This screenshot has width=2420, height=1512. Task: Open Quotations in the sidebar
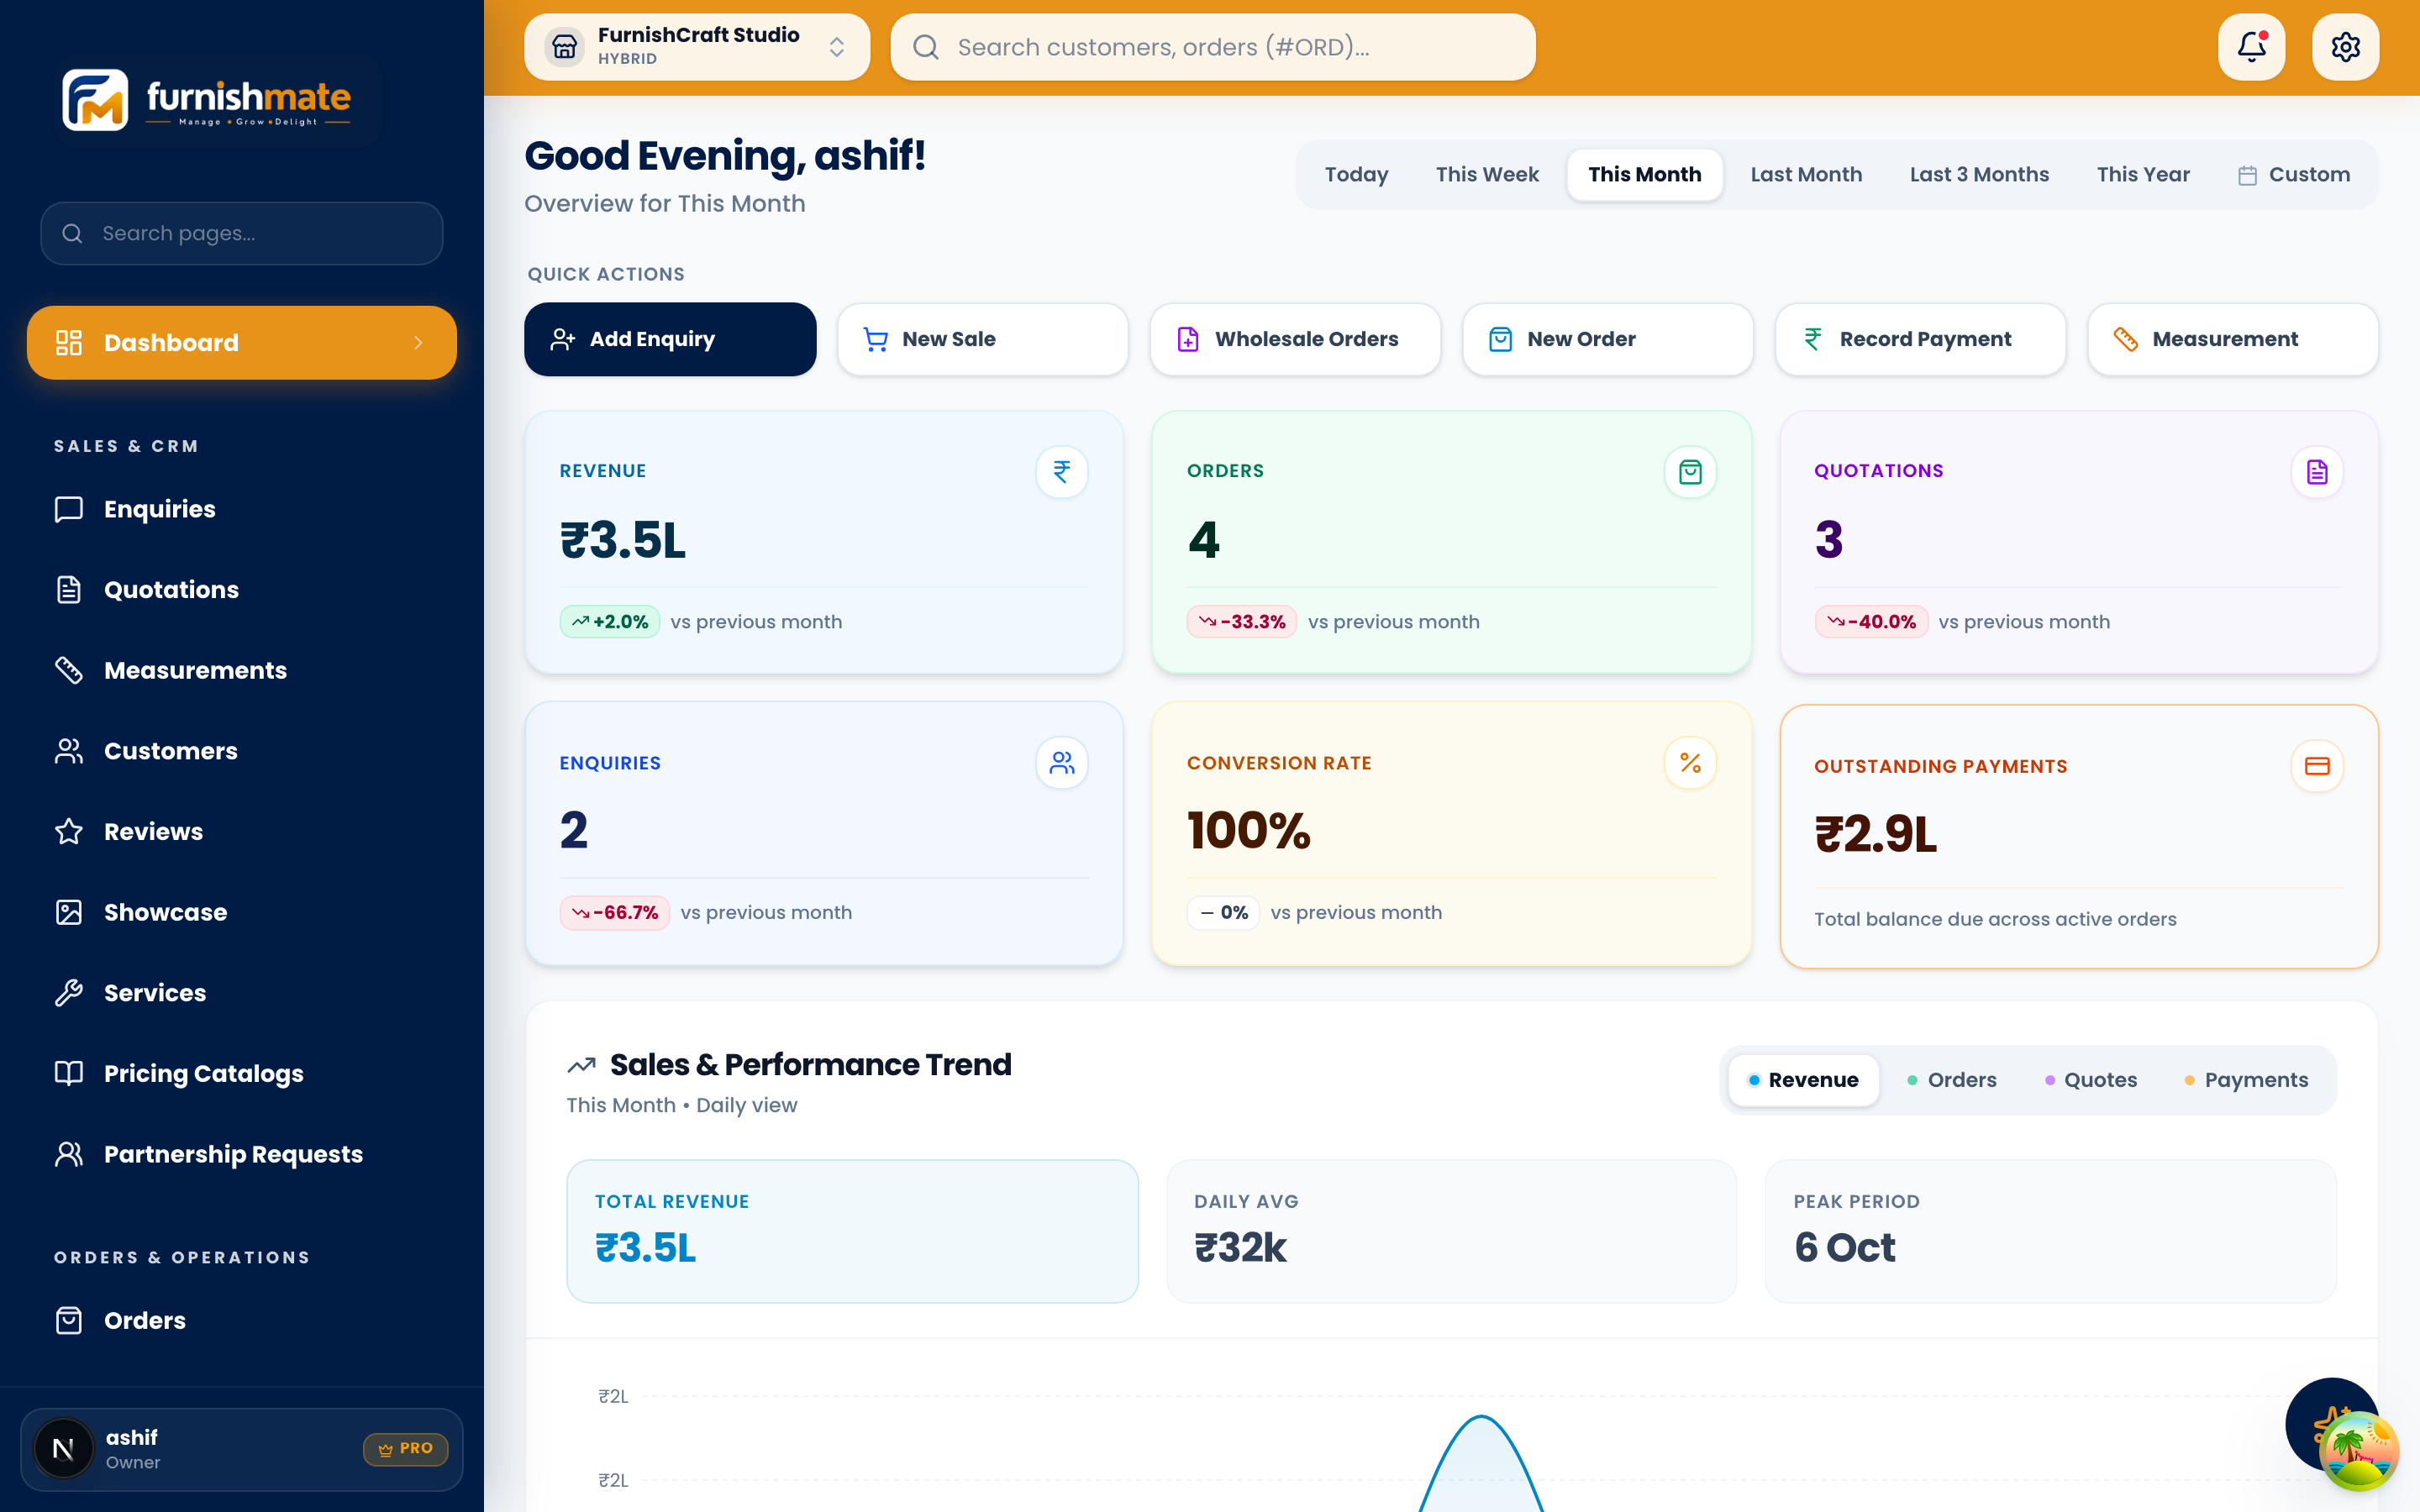241,590
